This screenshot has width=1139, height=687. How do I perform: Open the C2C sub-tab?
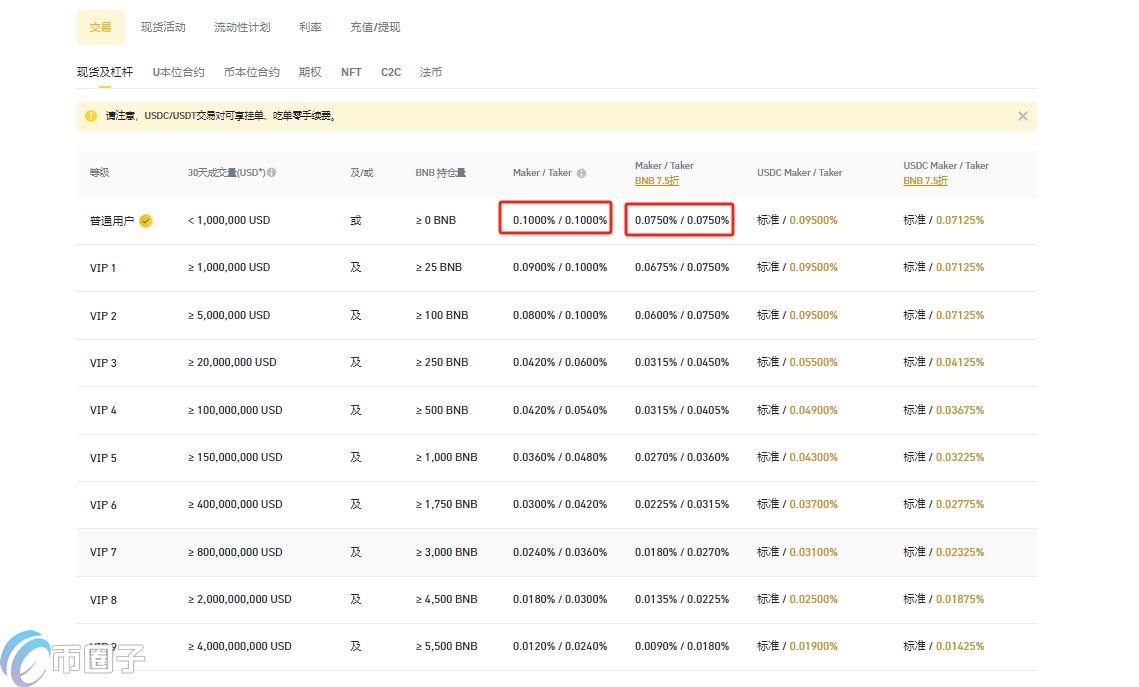pos(391,72)
